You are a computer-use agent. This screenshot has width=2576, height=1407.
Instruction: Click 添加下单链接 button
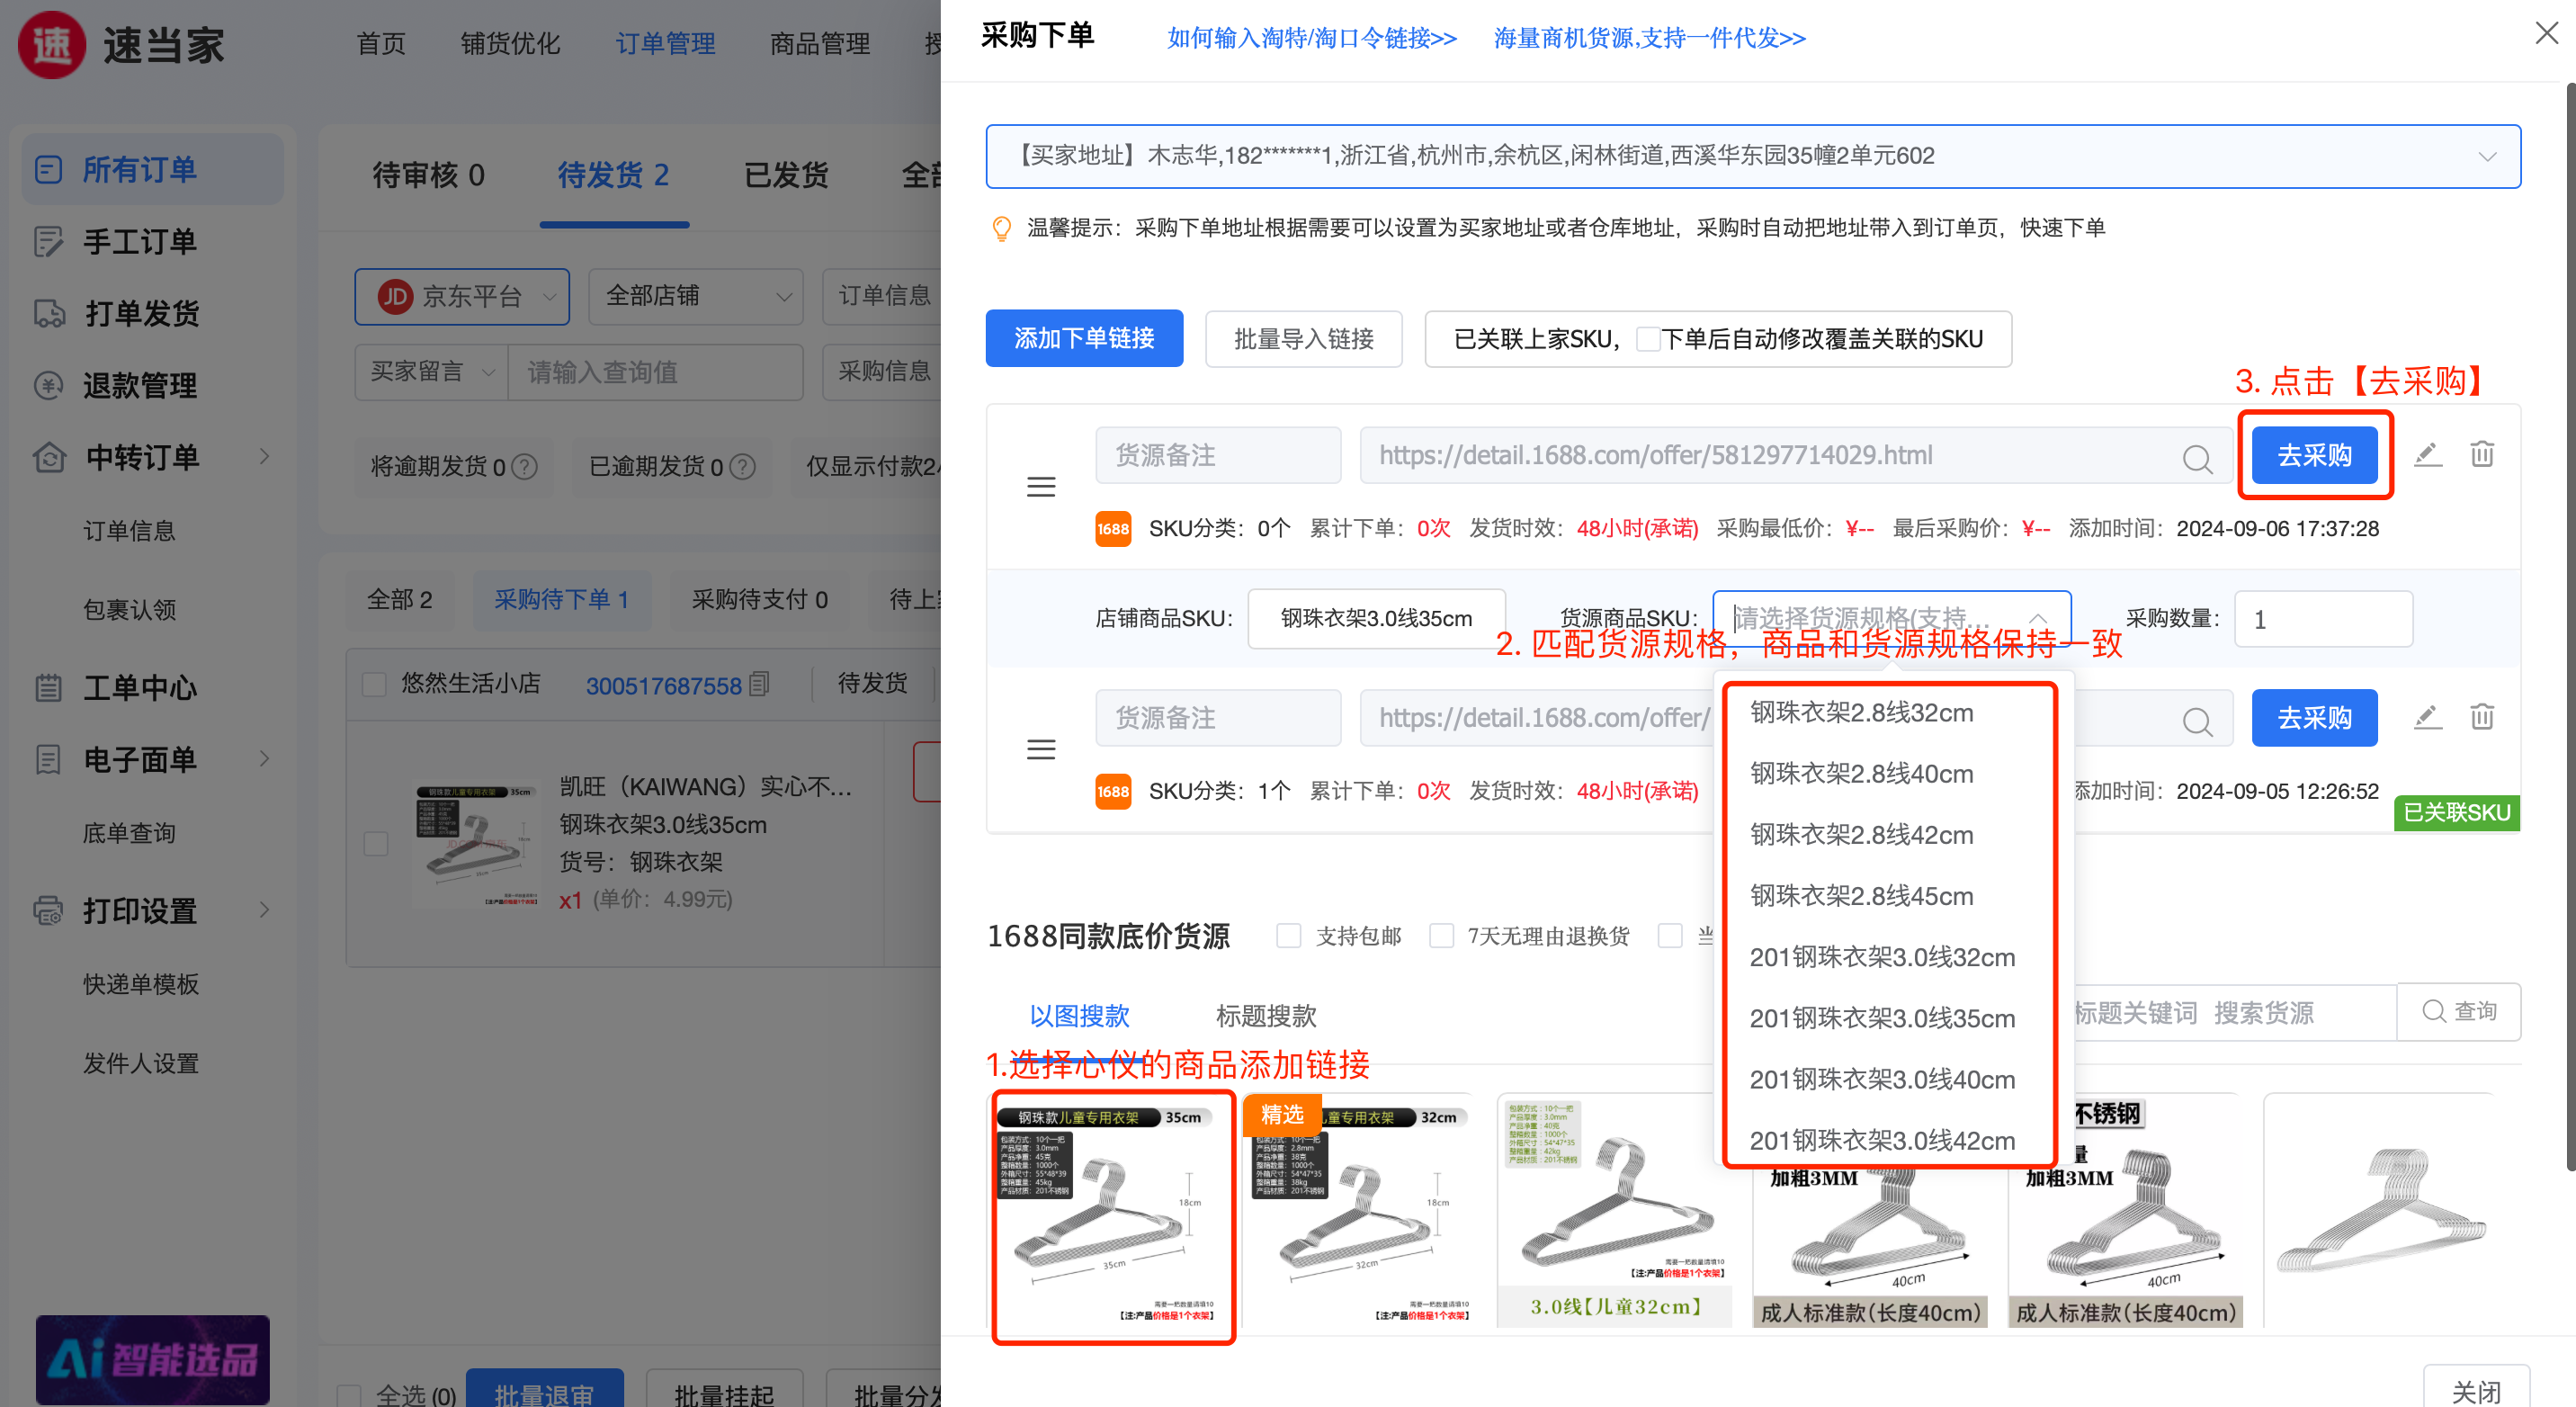[1084, 339]
